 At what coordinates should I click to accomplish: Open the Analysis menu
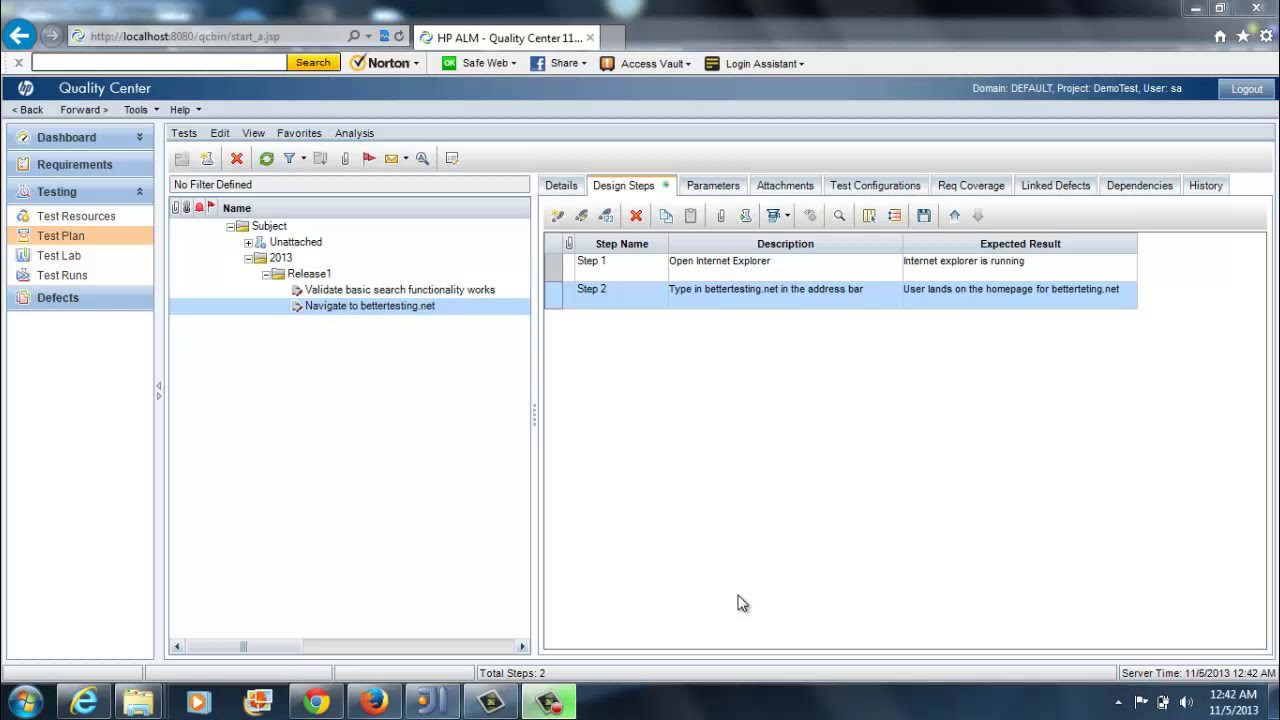354,133
